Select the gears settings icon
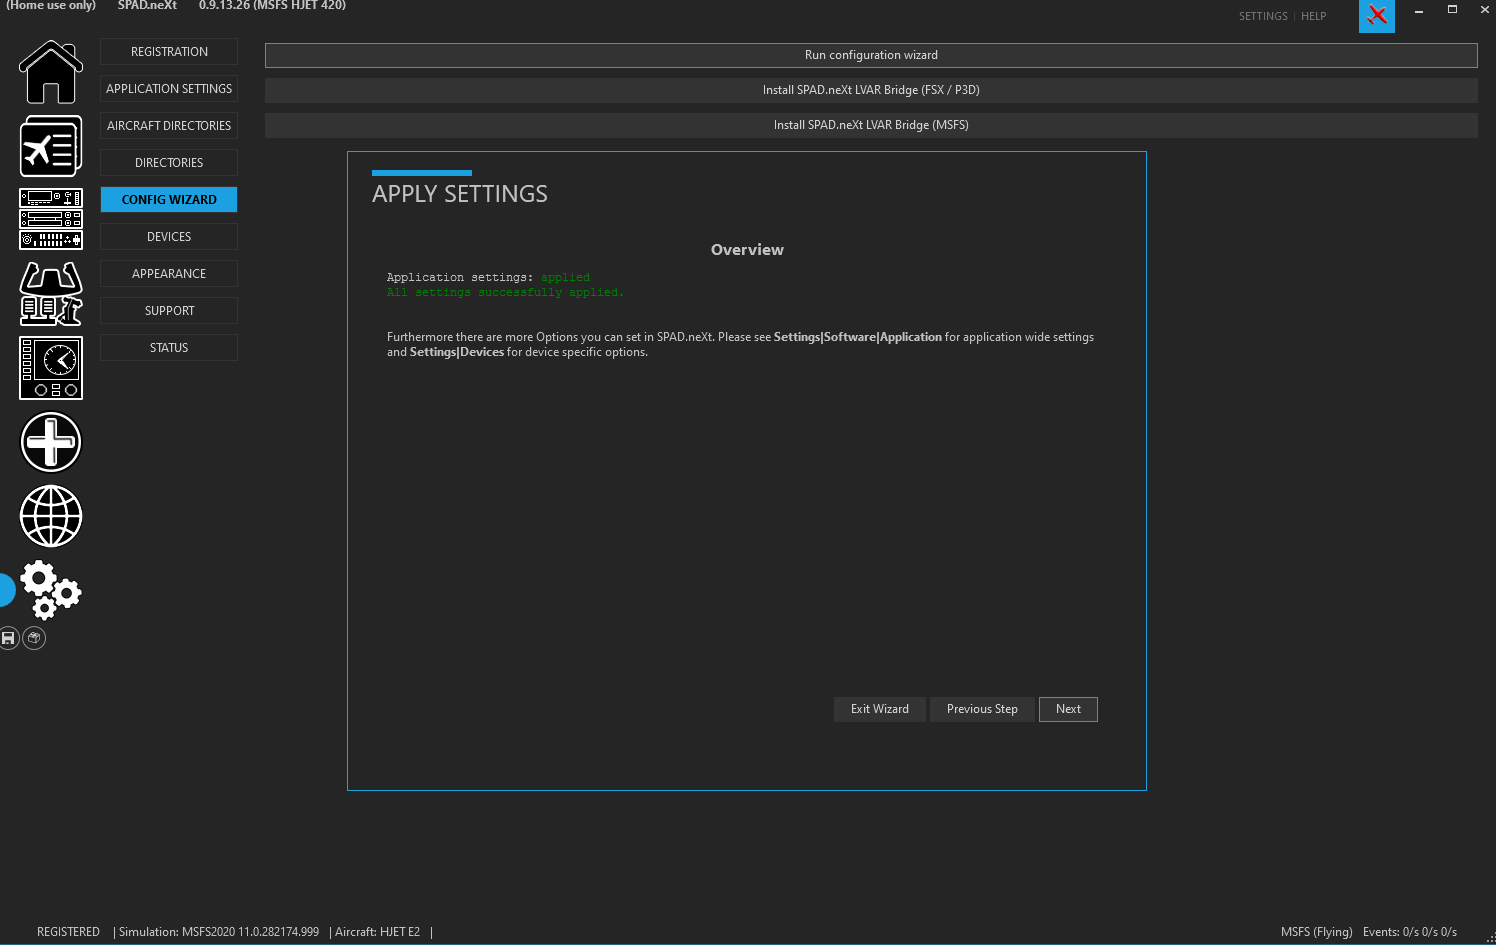The image size is (1496, 945). pos(51,590)
